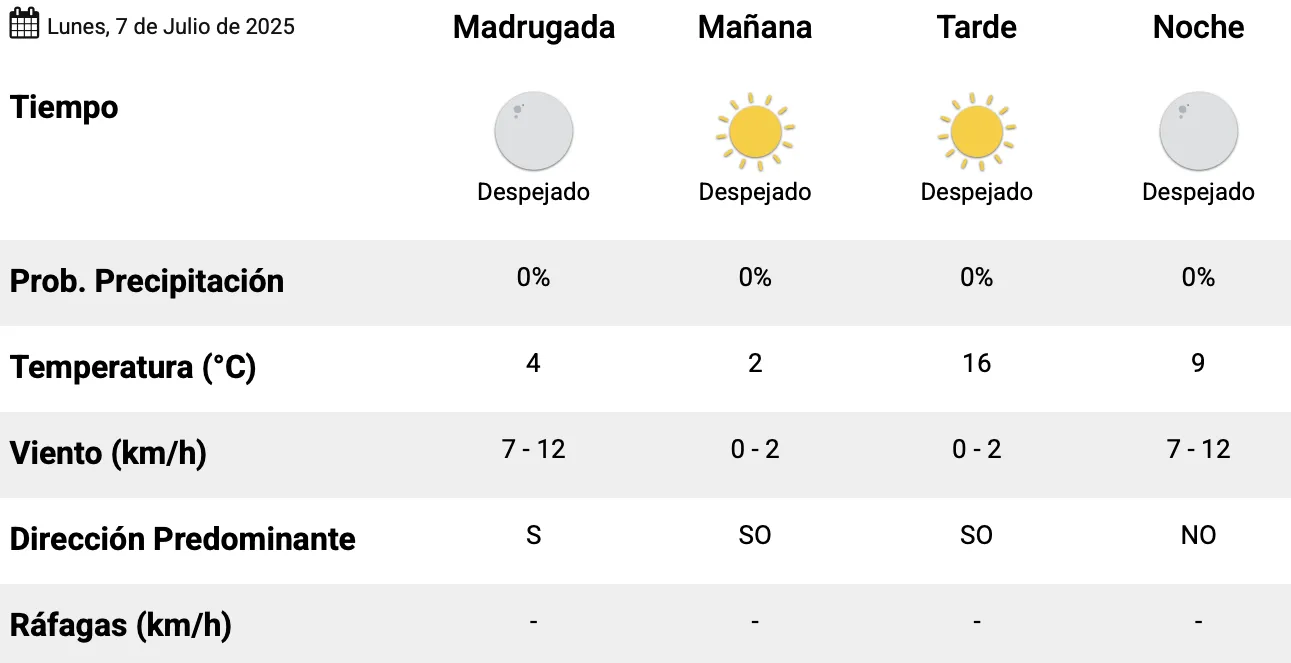Click the Mañana sun icon
Viewport: 1291px width, 663px height.
point(755,131)
